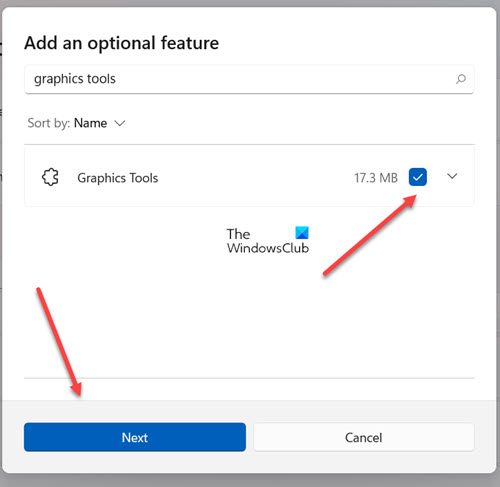Click the blank space right of the Sort by dropdown
Viewport: 500px width, 487px height.
coord(300,123)
